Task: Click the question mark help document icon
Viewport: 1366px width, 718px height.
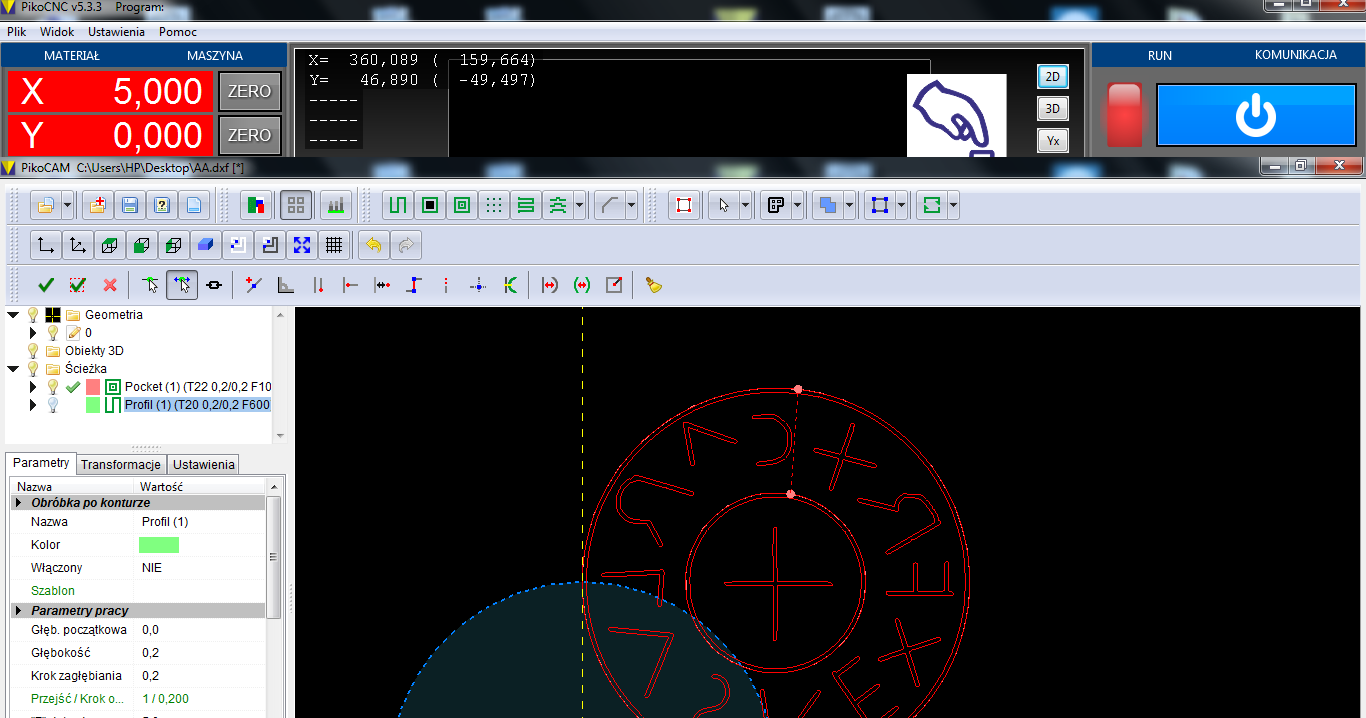Action: pos(162,206)
